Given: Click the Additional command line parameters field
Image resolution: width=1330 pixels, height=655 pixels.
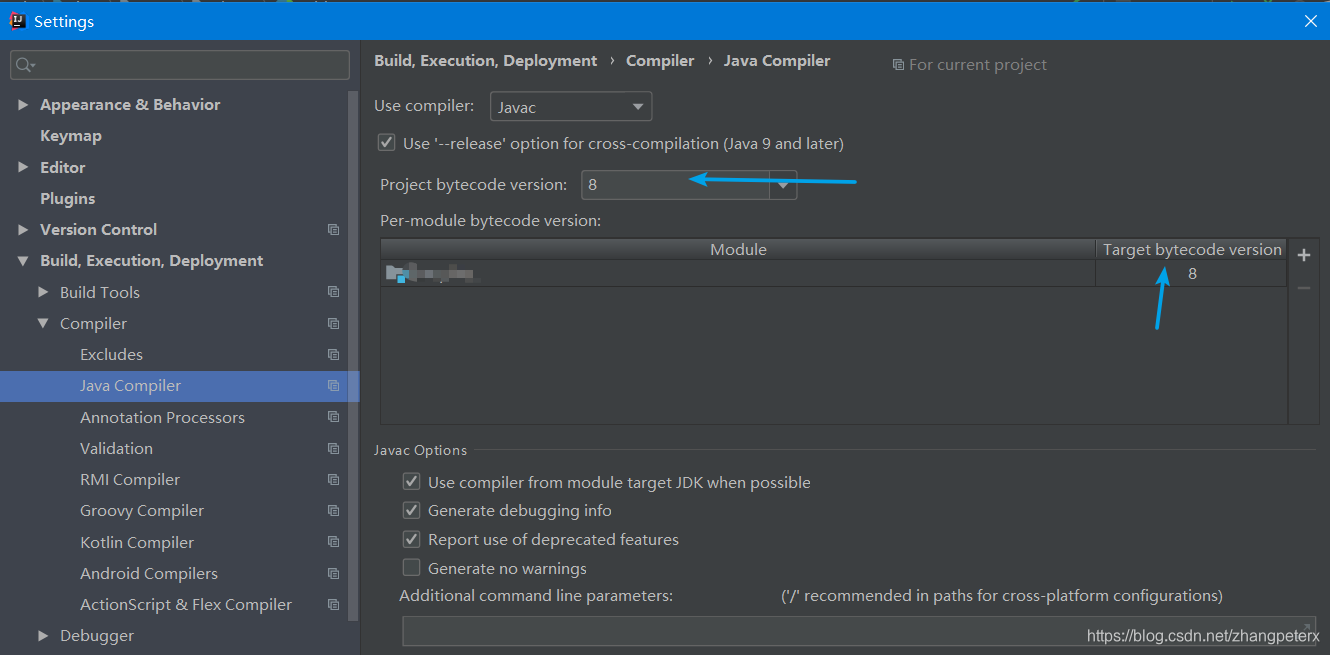Looking at the screenshot, I should tap(859, 631).
